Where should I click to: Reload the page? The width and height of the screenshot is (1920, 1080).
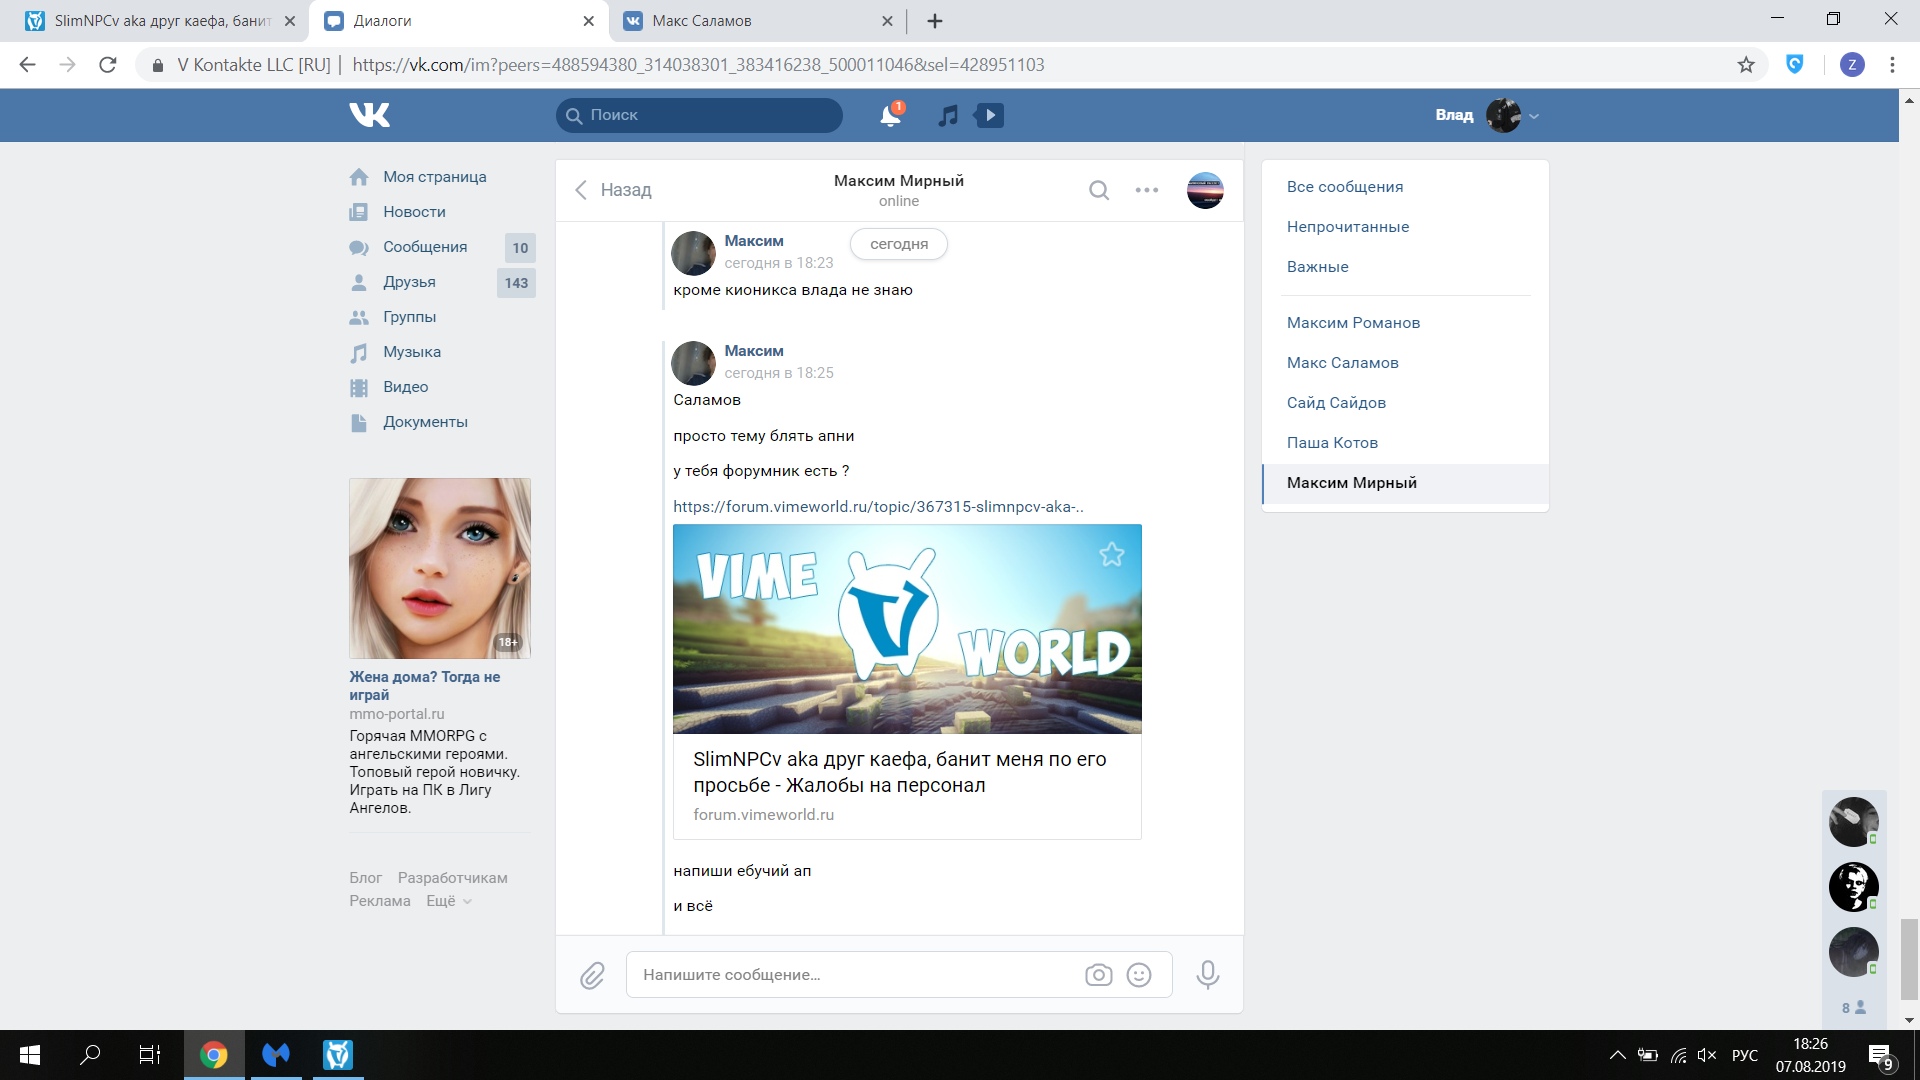click(108, 65)
